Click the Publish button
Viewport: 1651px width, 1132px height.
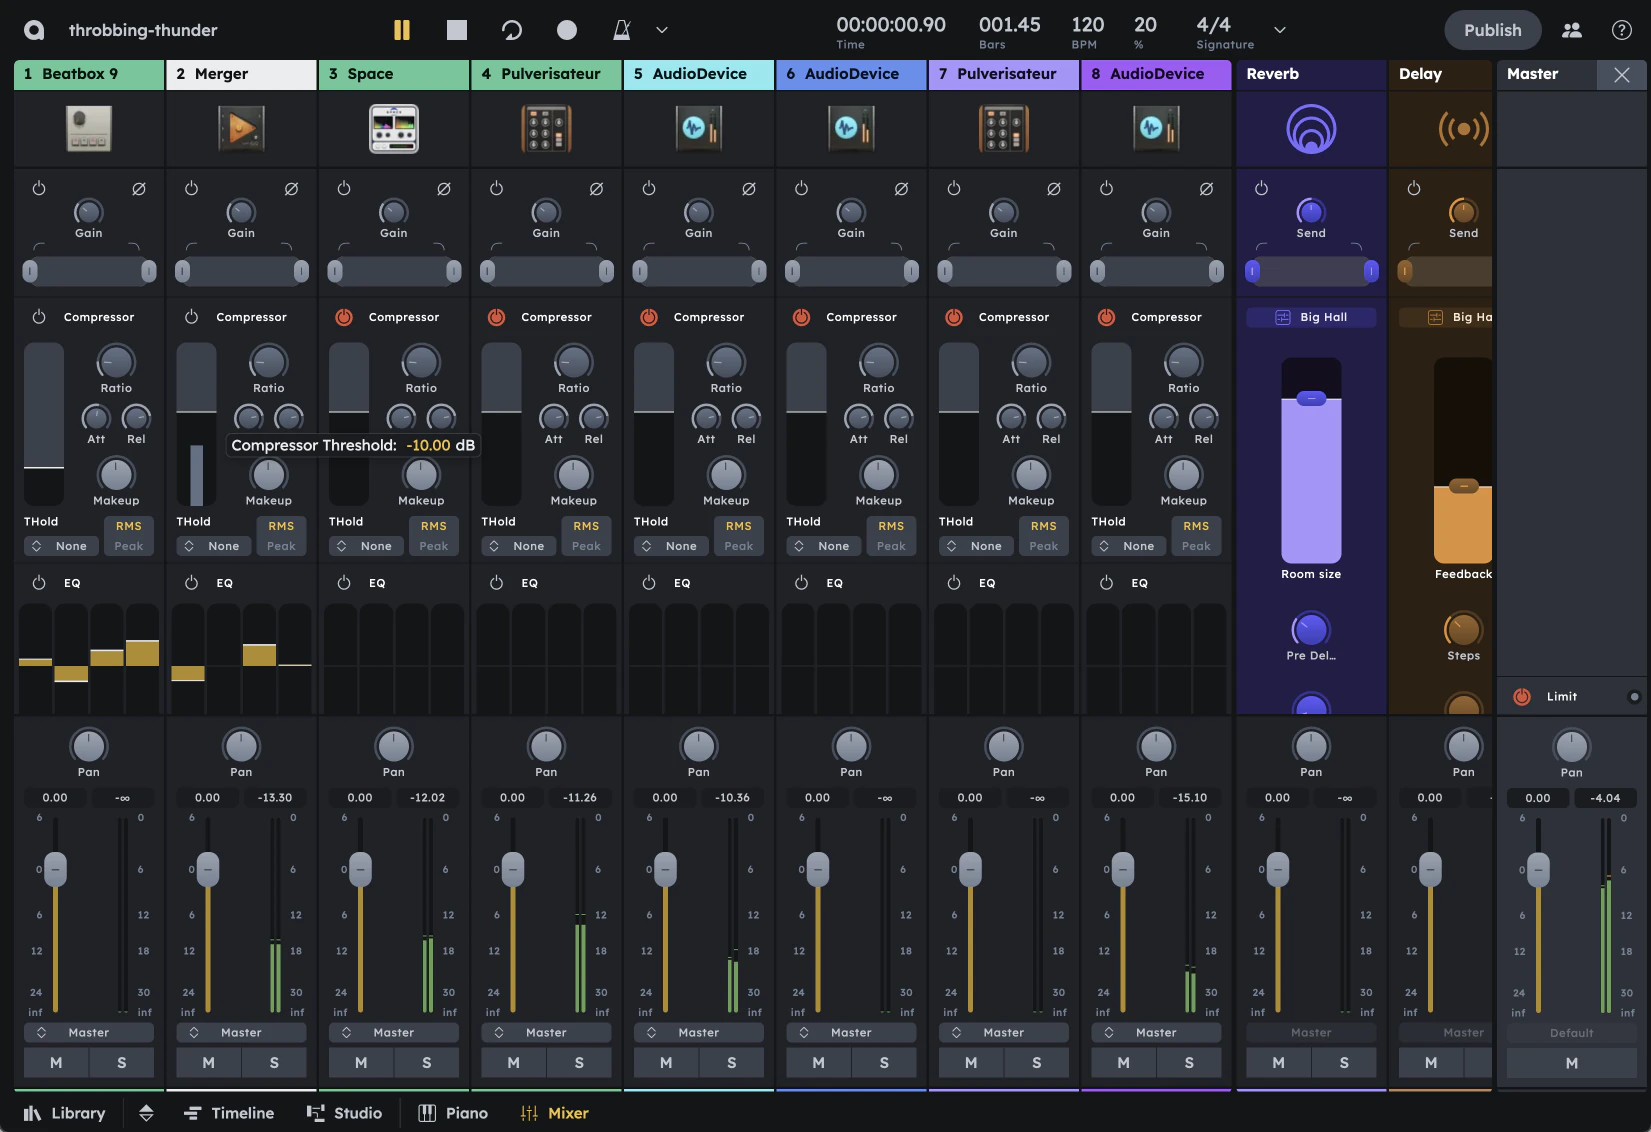[x=1492, y=30]
